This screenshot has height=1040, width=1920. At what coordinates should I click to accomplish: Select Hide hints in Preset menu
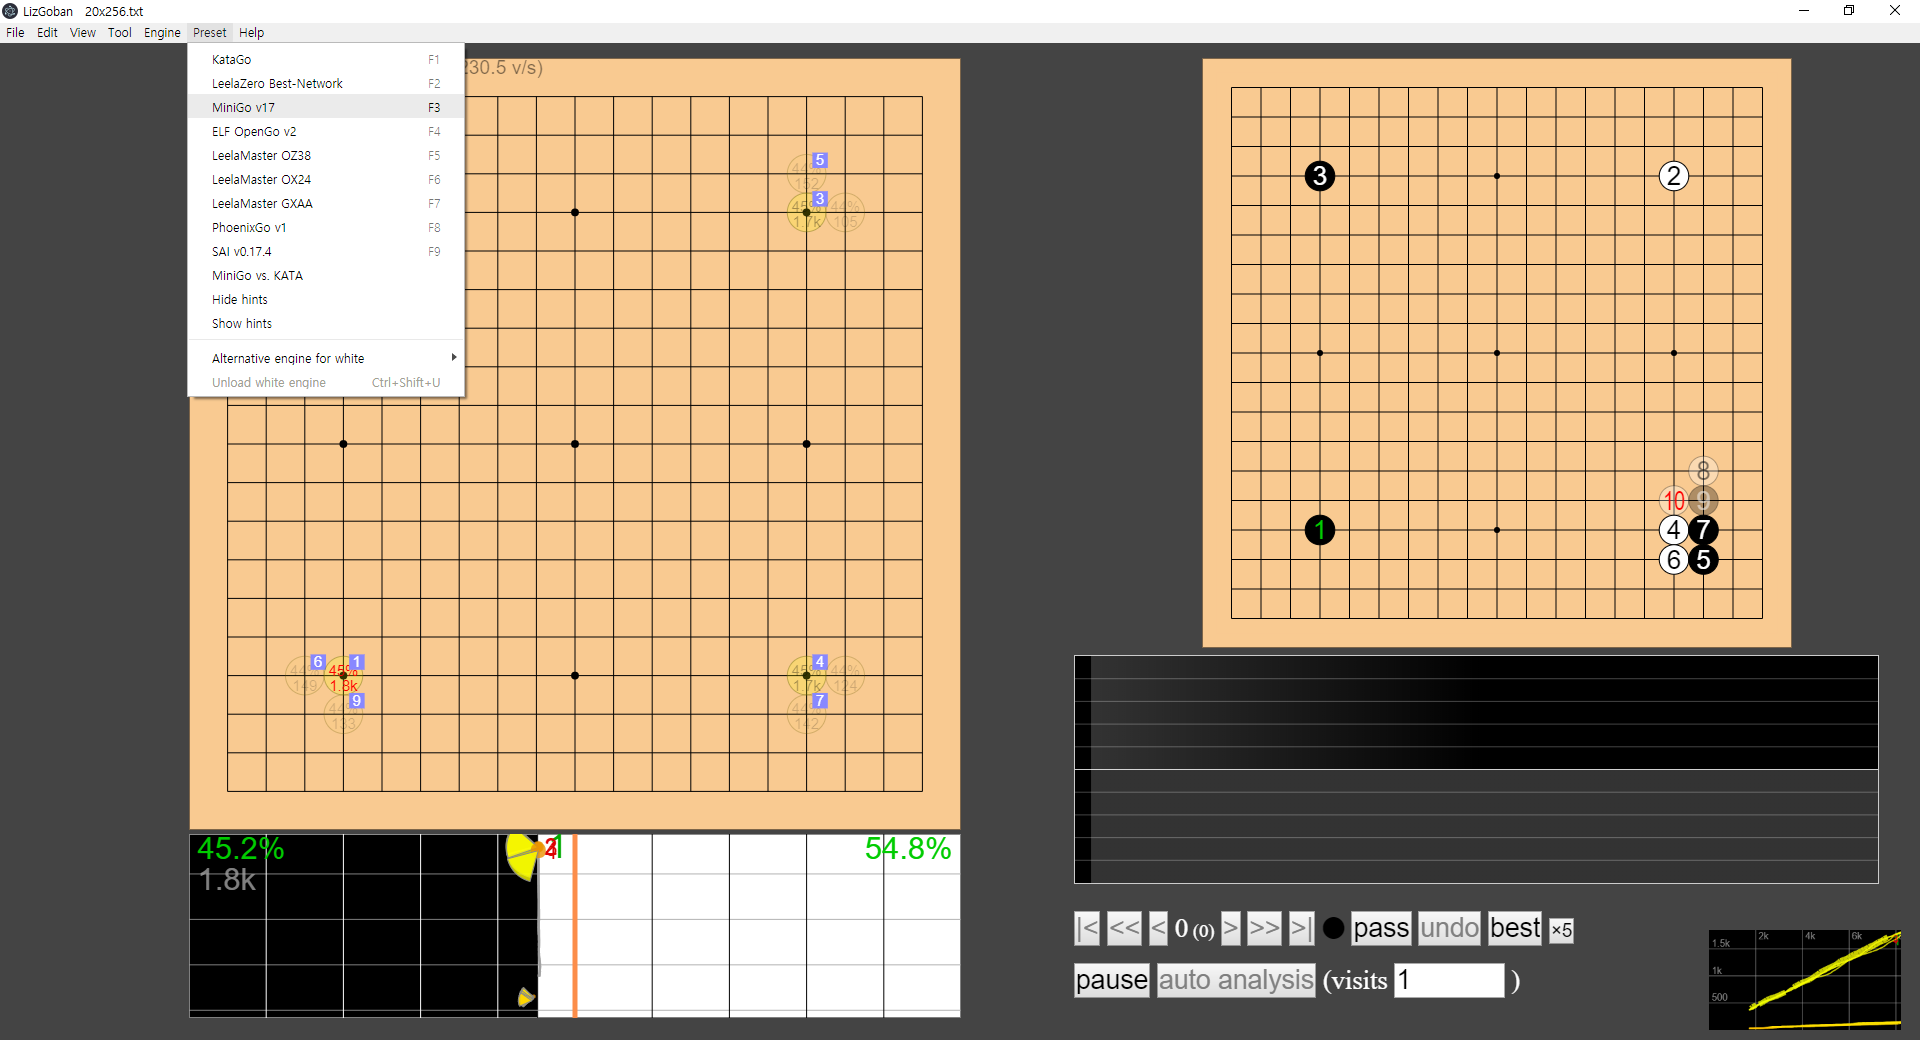coord(240,300)
